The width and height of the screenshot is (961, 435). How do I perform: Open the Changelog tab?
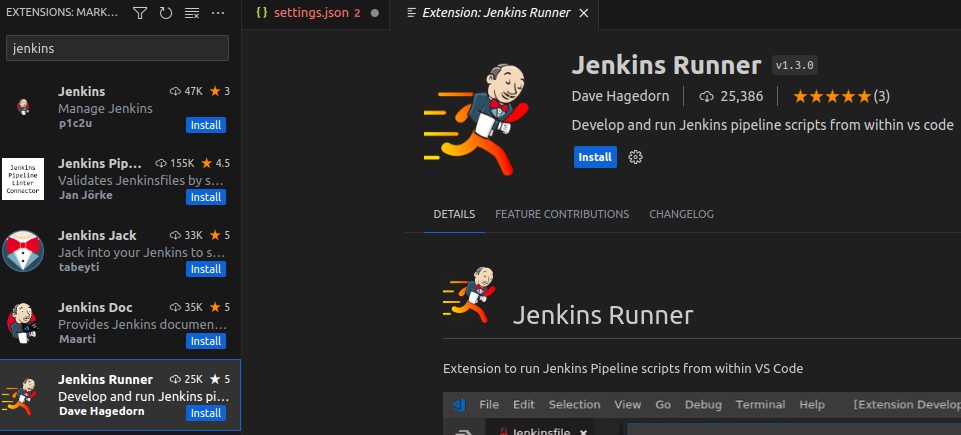coord(679,214)
